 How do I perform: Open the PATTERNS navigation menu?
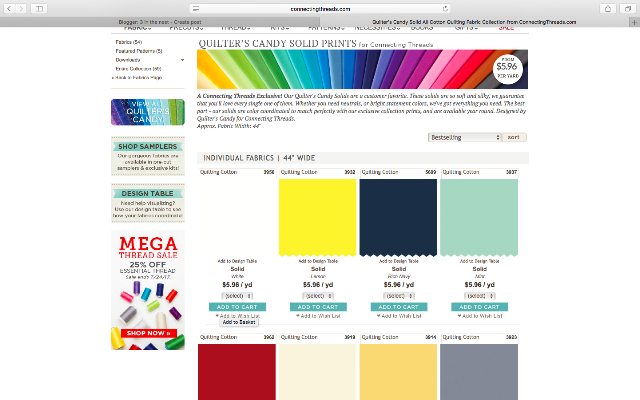click(x=326, y=28)
